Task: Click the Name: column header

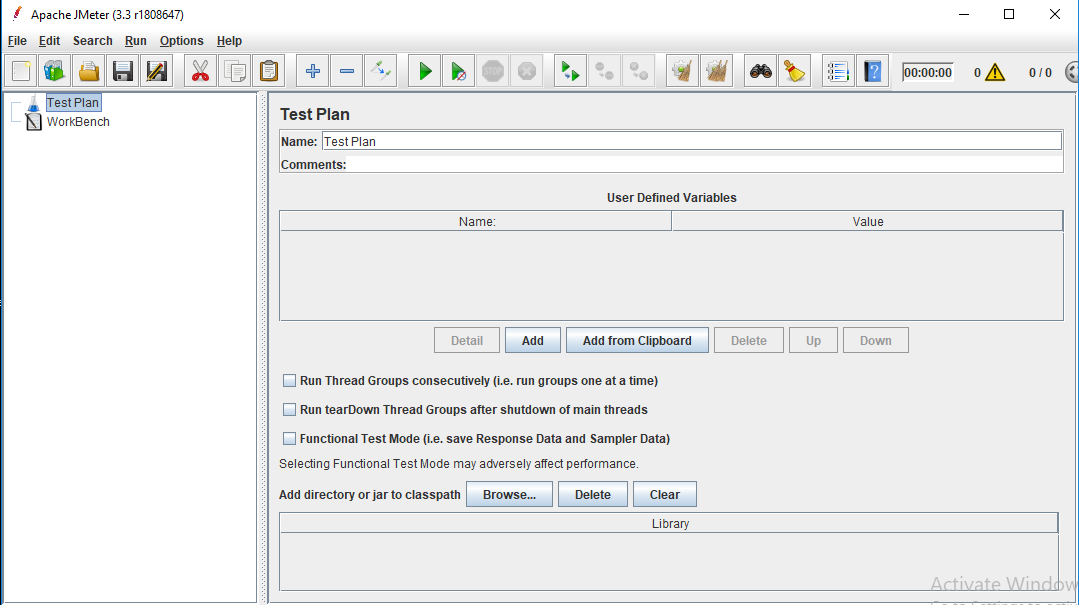Action: point(476,222)
